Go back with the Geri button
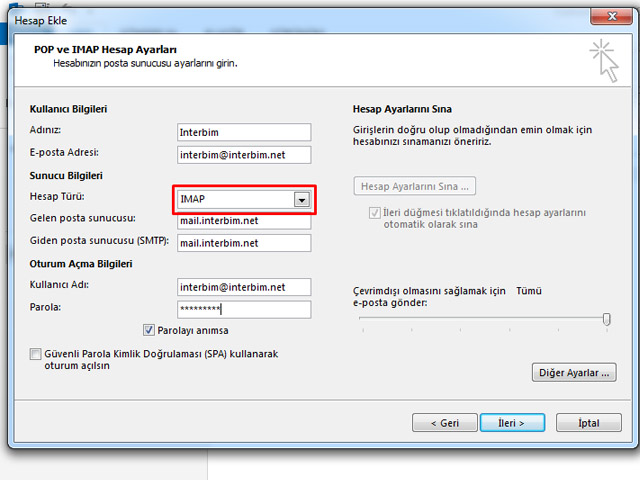Screen dimensions: 640x480 [x=444, y=423]
